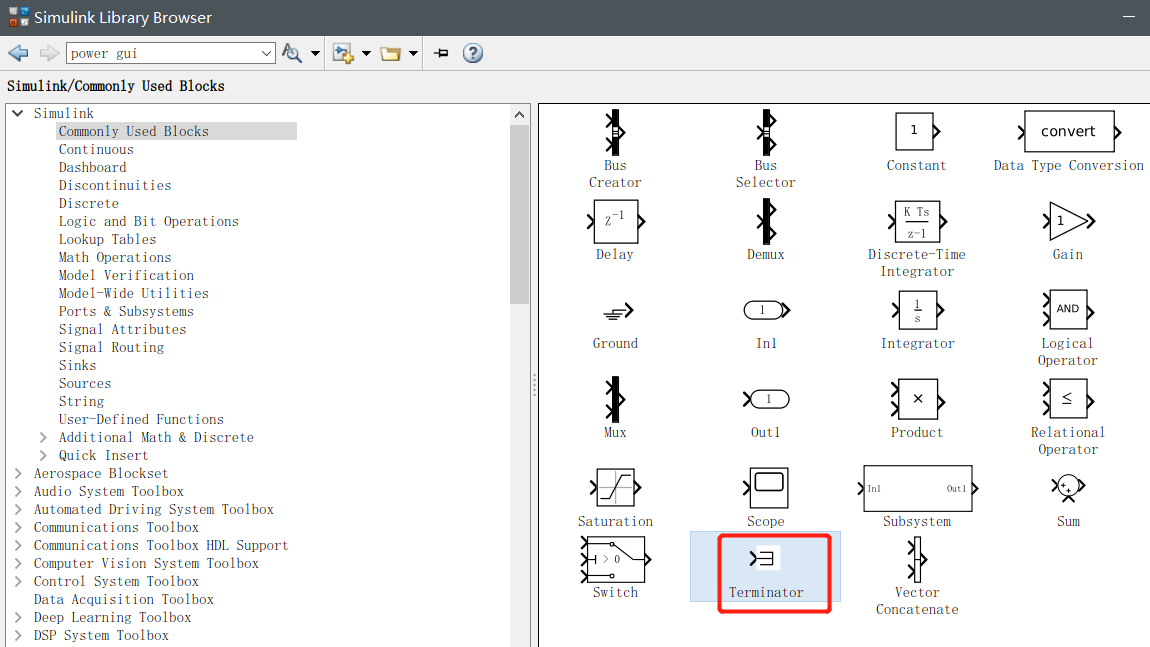Select the Ground block
This screenshot has height=647, width=1150.
click(618, 312)
